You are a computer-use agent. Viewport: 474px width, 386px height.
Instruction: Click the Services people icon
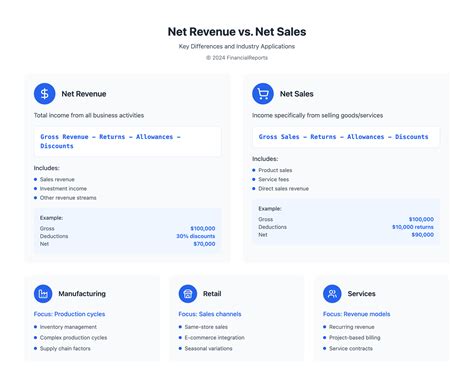[x=332, y=294]
